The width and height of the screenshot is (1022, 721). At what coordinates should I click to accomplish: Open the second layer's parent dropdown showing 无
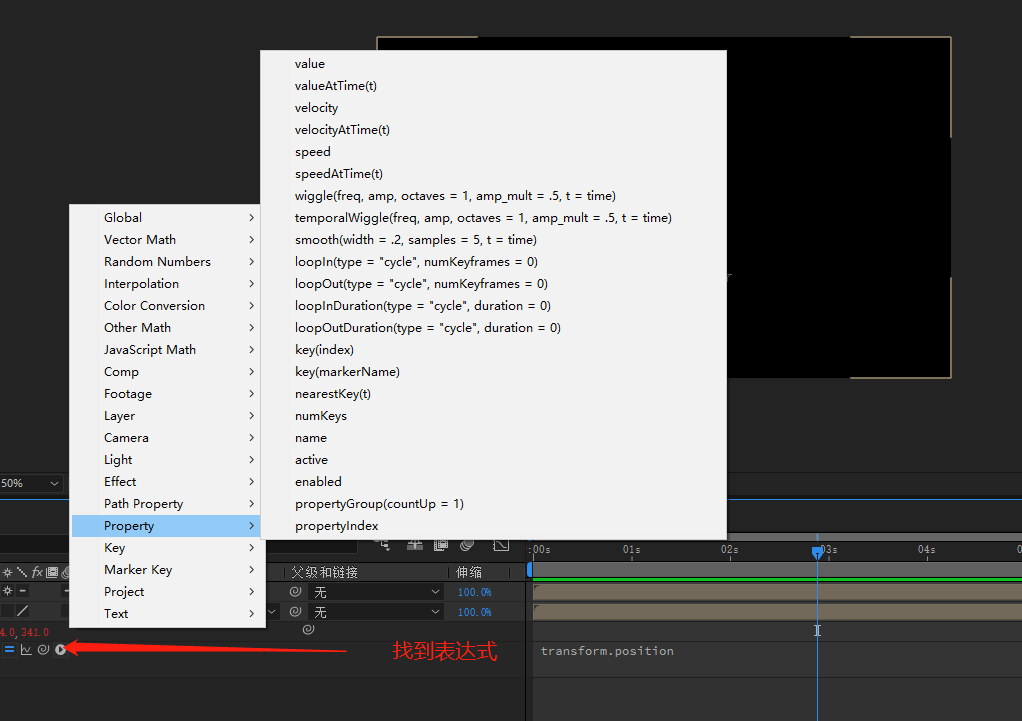coord(377,612)
